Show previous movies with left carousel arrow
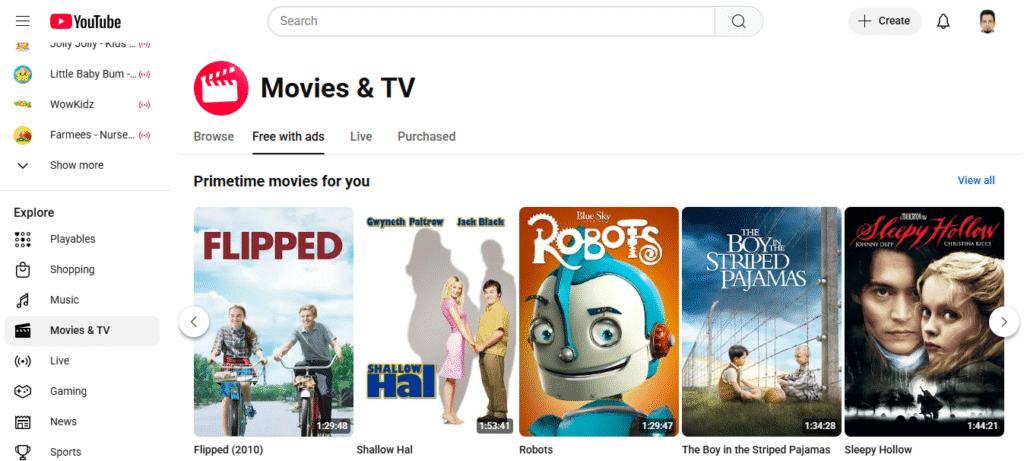 coord(194,321)
